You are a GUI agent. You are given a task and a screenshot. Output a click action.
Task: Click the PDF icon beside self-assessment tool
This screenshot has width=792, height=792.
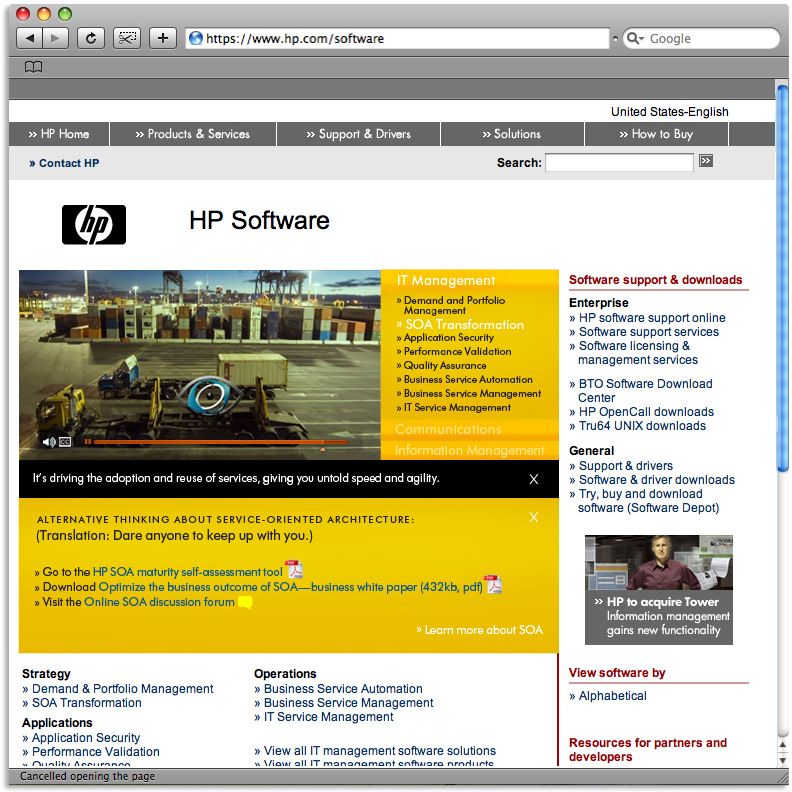[294, 569]
